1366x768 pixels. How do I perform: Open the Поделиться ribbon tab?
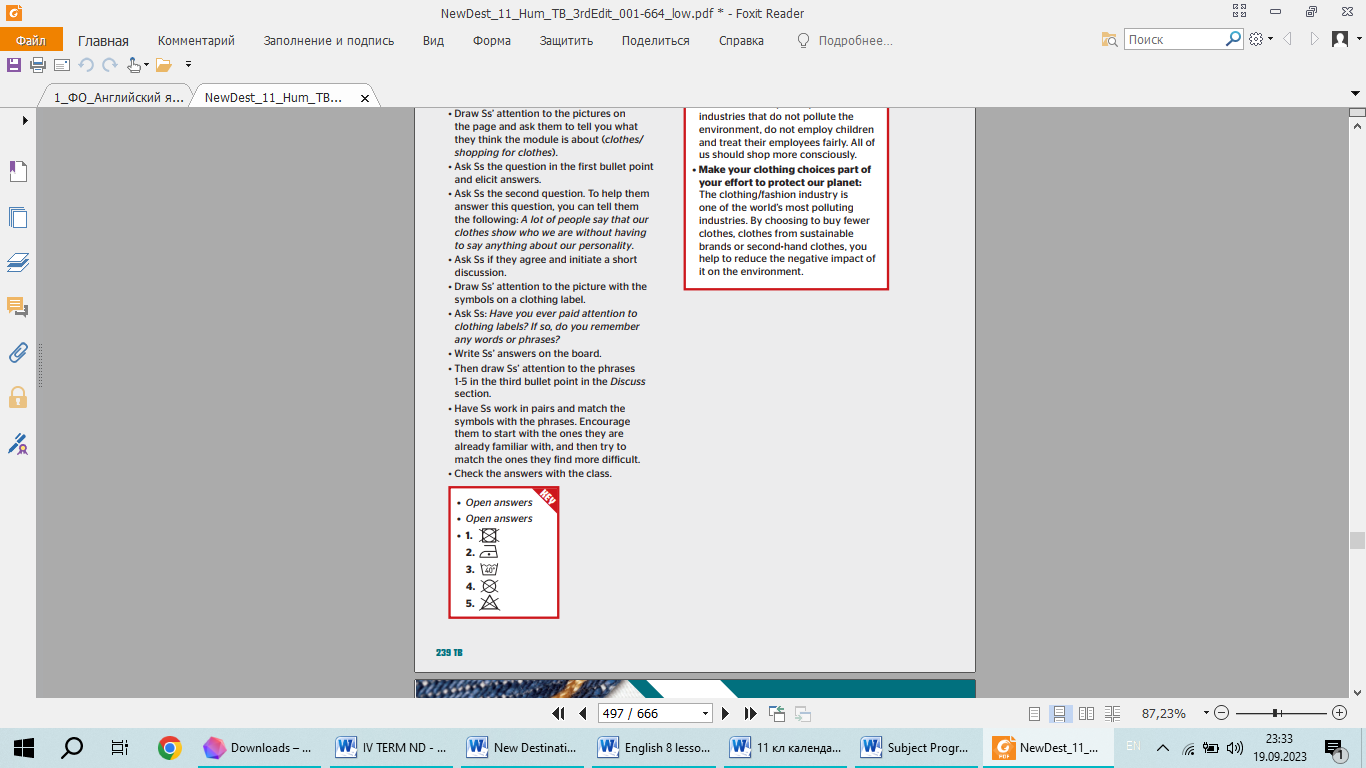tap(656, 41)
